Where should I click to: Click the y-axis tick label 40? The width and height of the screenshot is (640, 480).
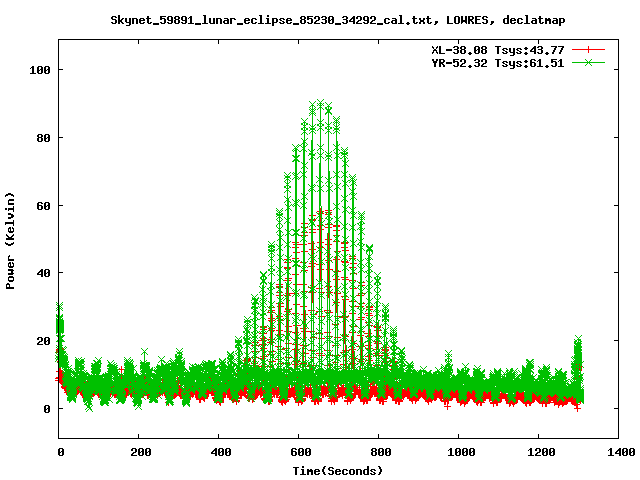click(43, 273)
